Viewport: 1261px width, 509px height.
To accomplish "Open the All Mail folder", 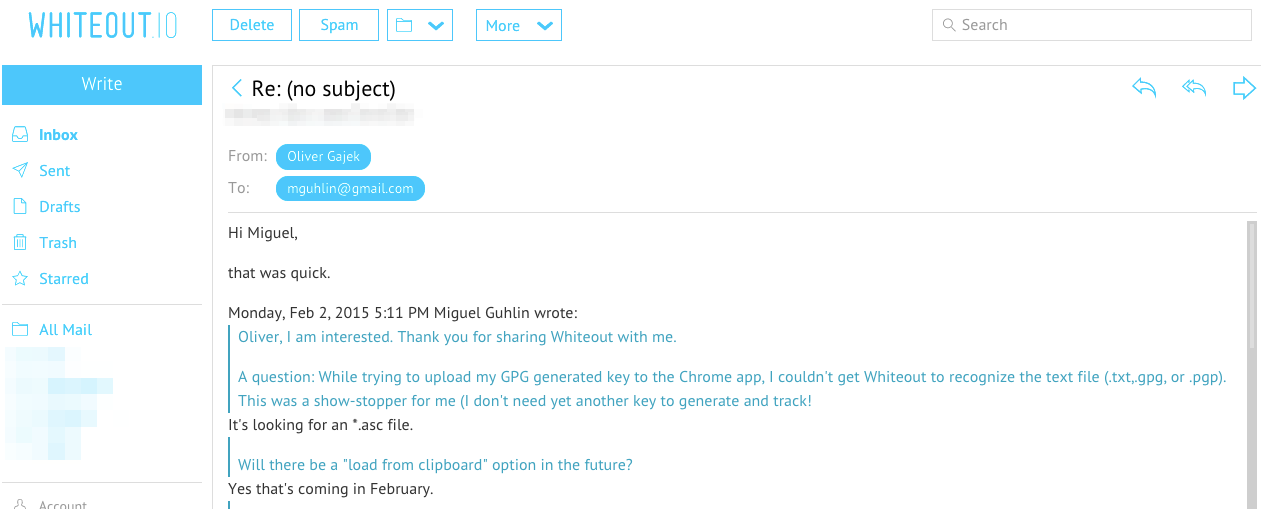I will (65, 330).
